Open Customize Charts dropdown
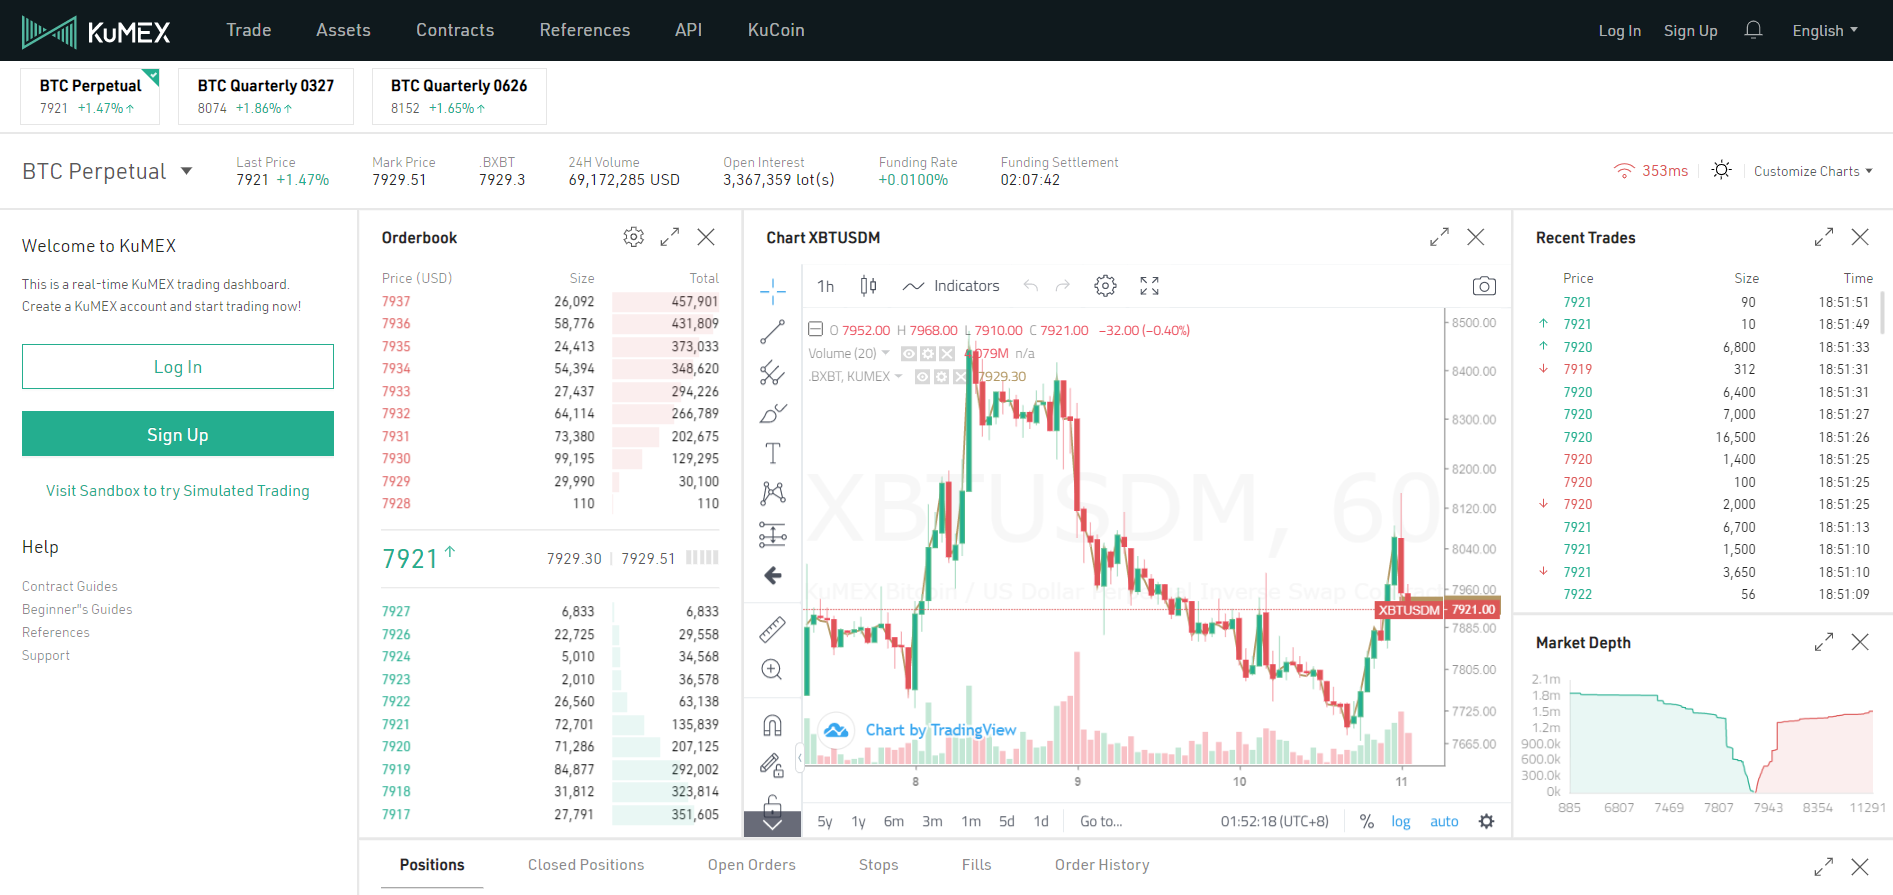The height and width of the screenshot is (895, 1893). pyautogui.click(x=1813, y=171)
